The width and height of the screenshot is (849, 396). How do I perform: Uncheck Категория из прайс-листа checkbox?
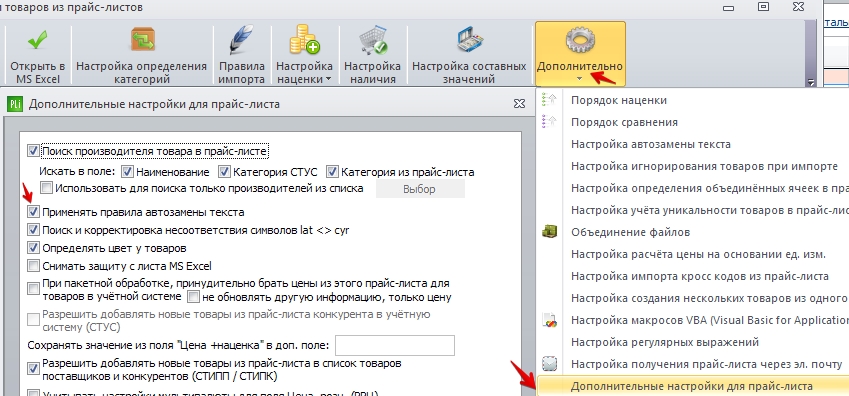(332, 172)
